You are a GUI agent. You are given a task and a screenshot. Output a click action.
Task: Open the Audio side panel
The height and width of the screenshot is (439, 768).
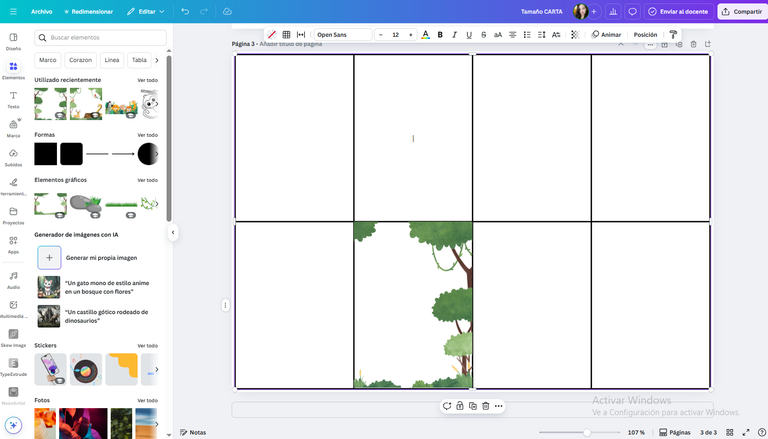tap(13, 280)
